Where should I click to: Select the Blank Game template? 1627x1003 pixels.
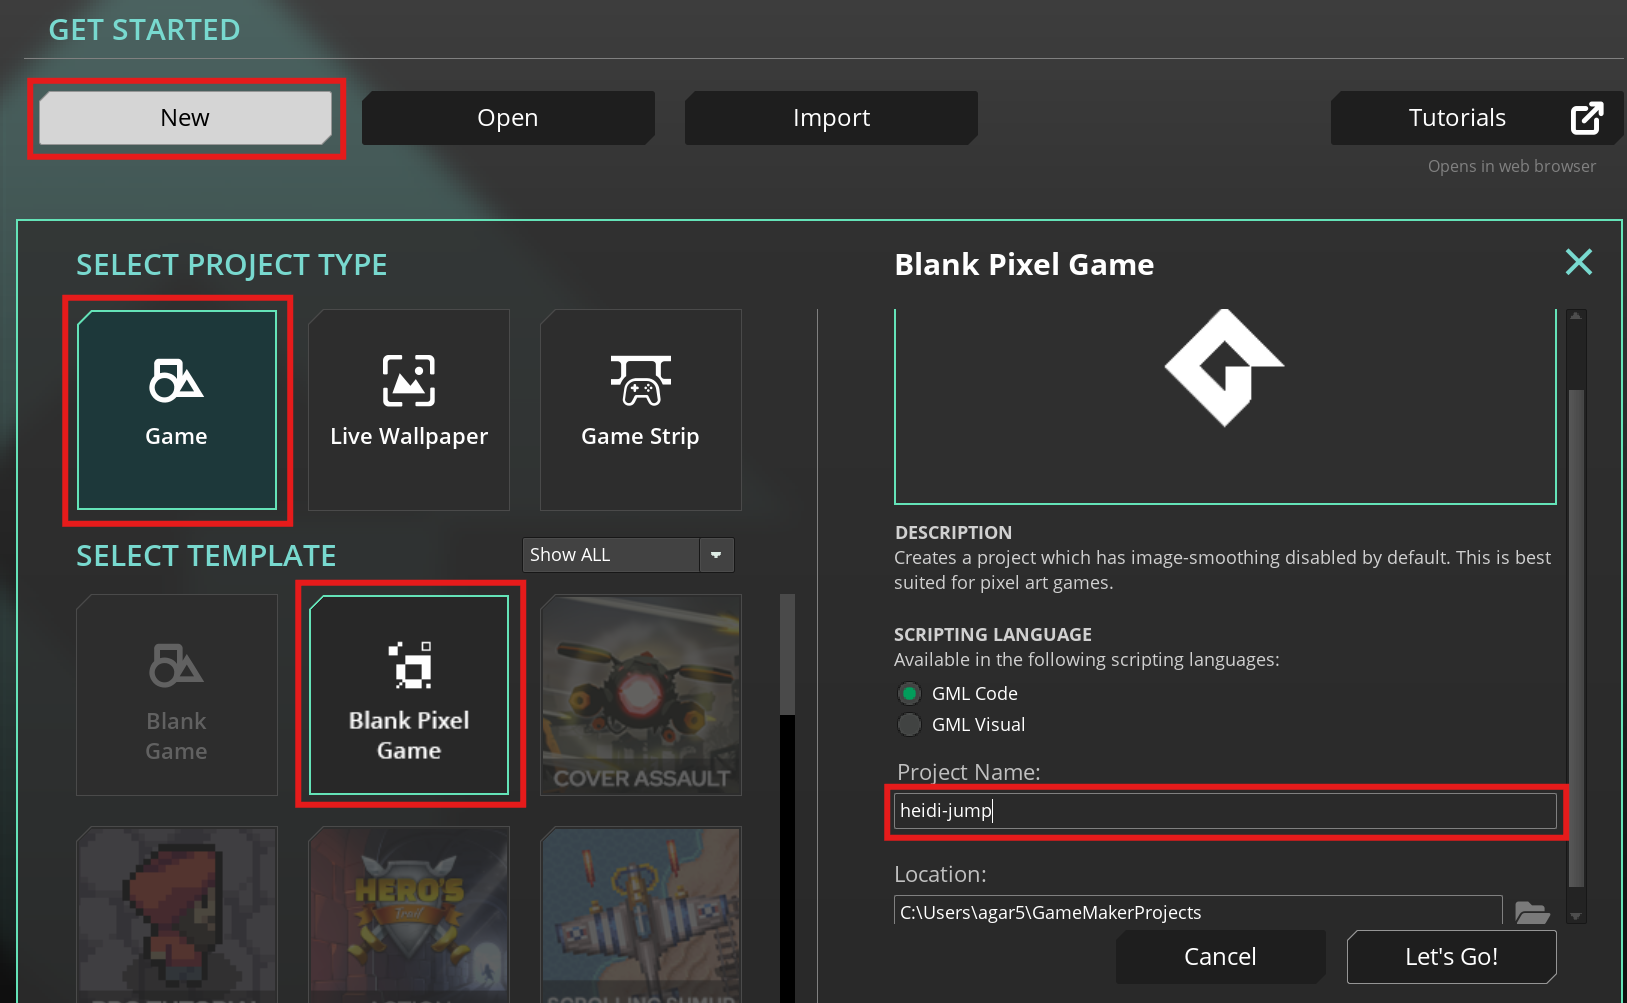point(177,695)
